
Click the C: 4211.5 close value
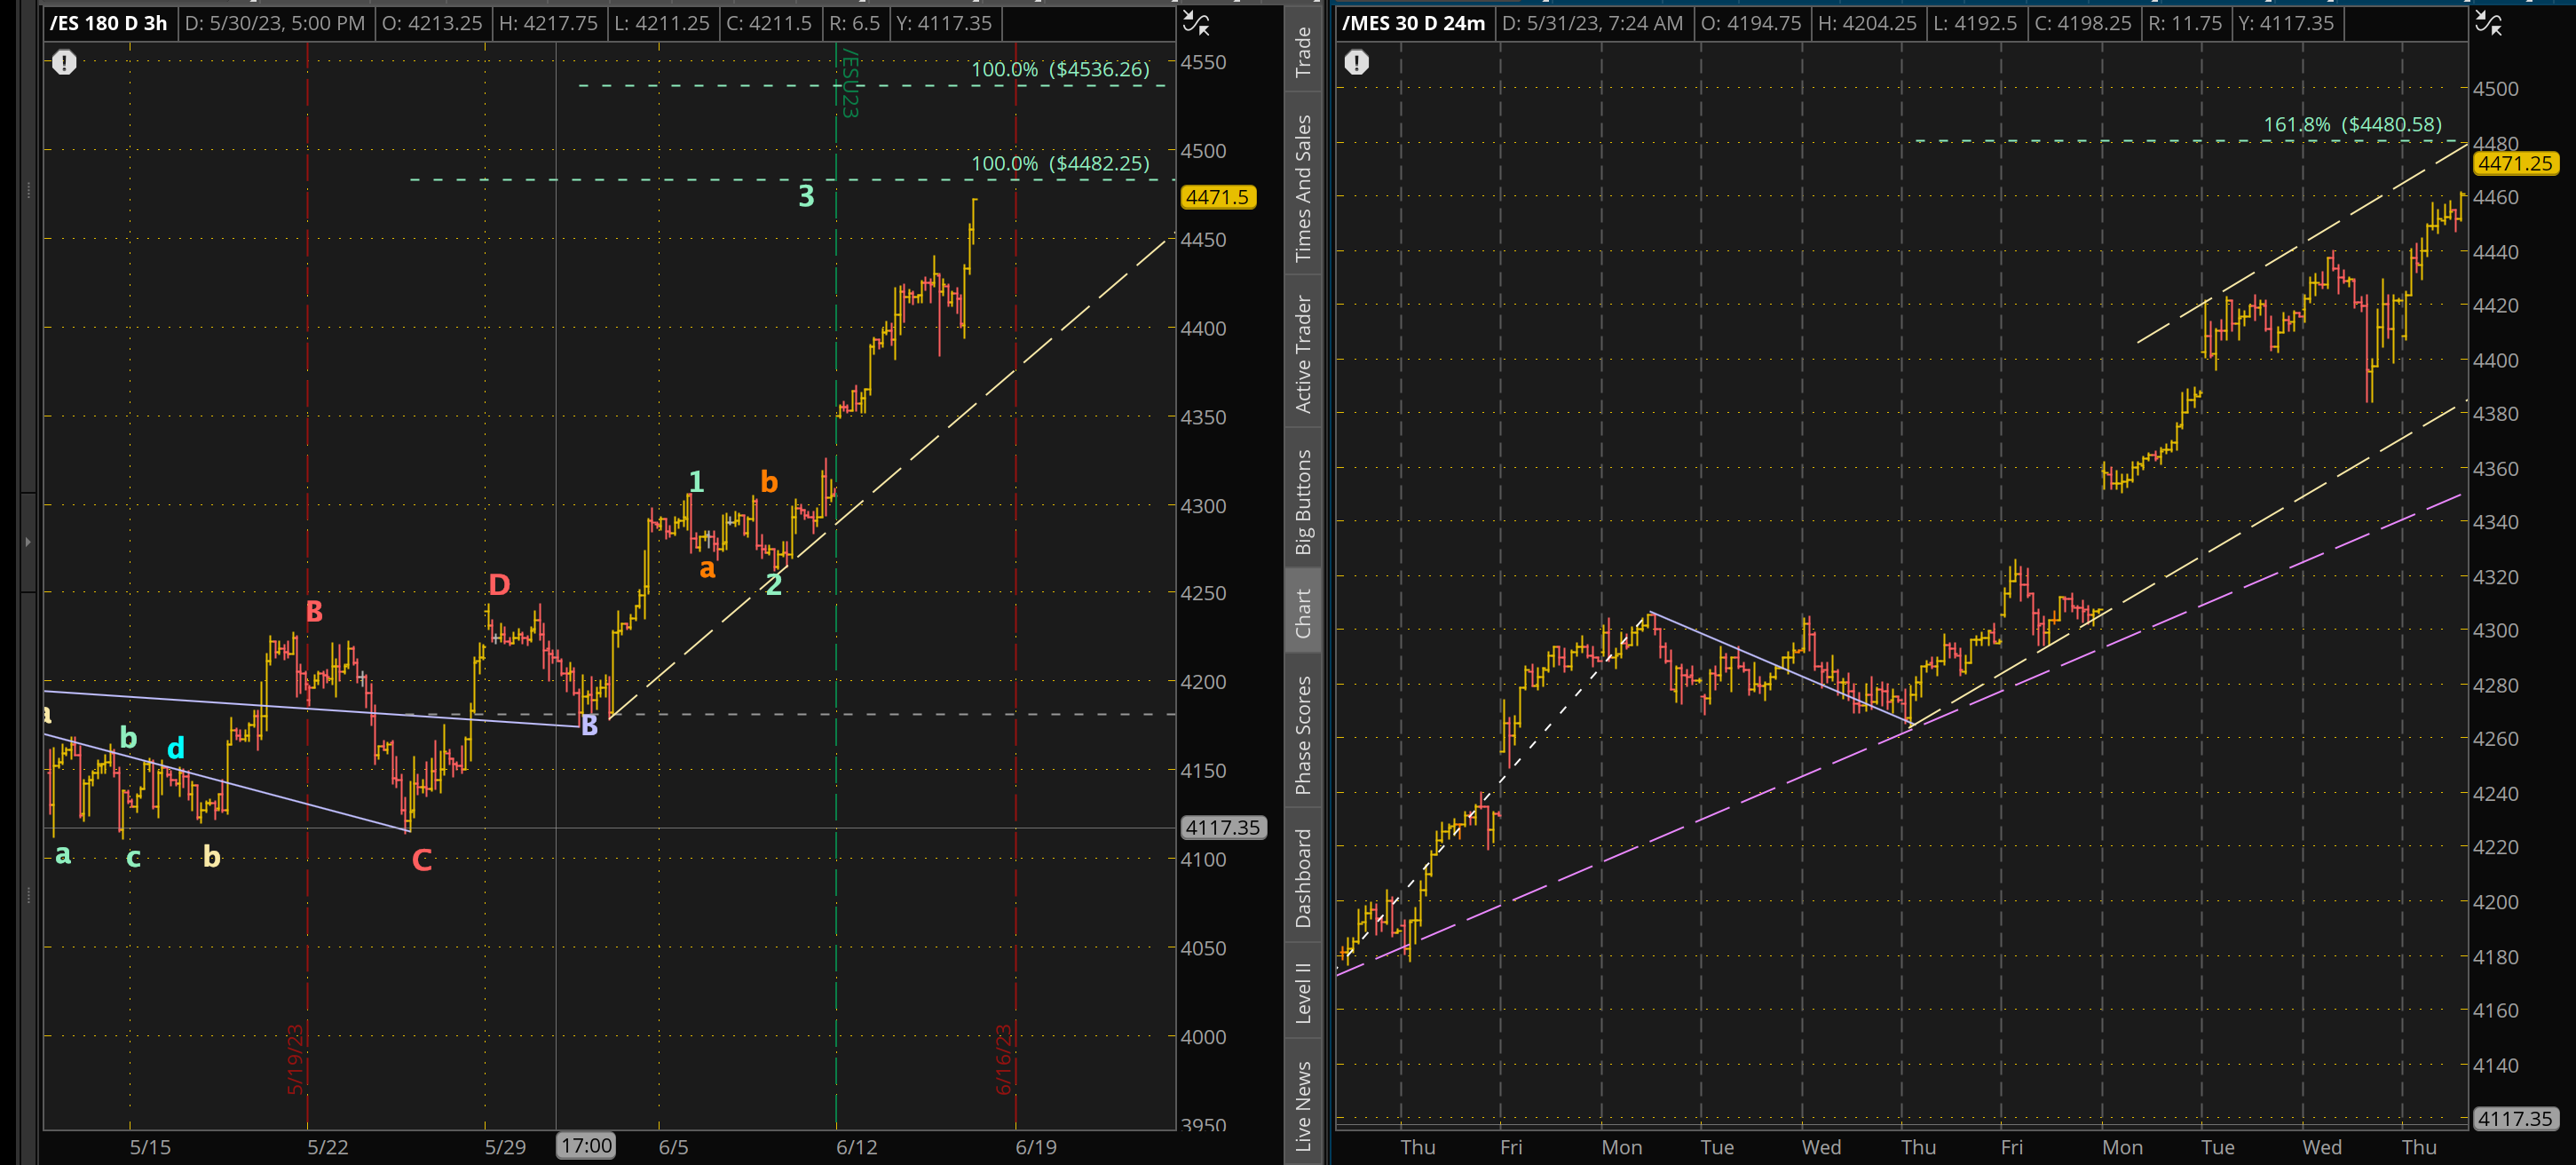tap(769, 23)
